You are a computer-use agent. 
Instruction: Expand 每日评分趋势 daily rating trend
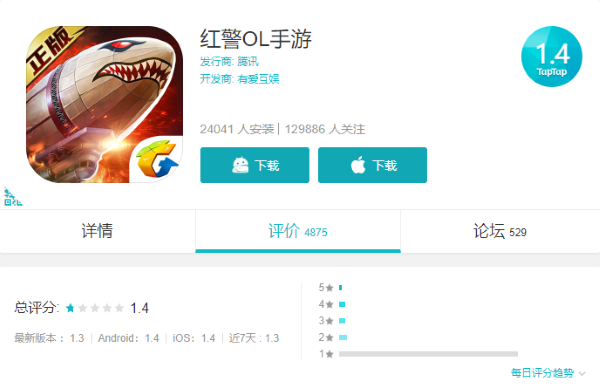(542, 373)
